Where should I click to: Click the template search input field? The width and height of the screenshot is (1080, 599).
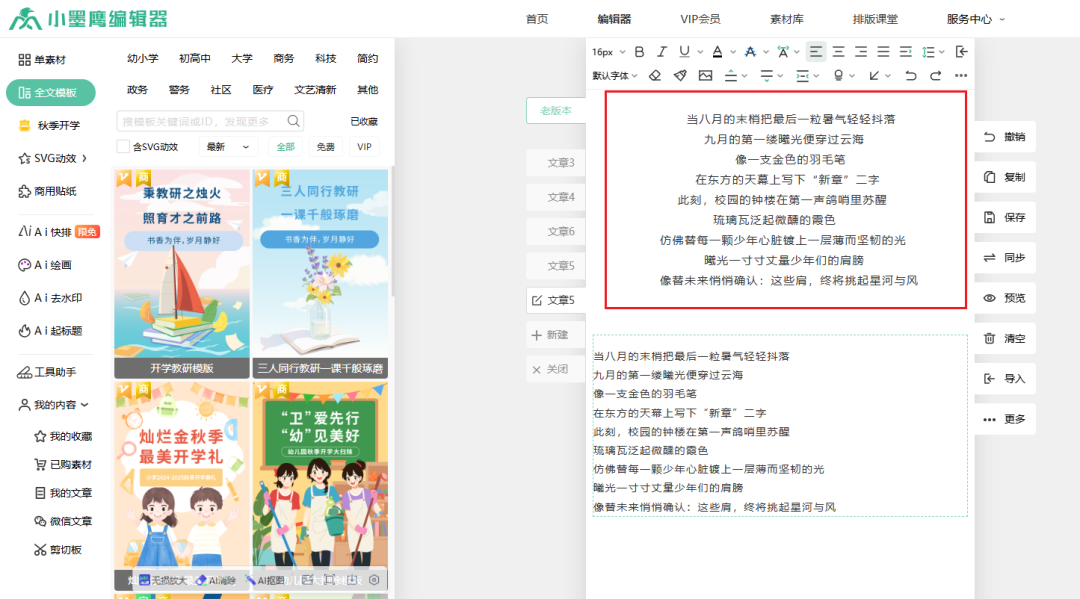(x=205, y=119)
